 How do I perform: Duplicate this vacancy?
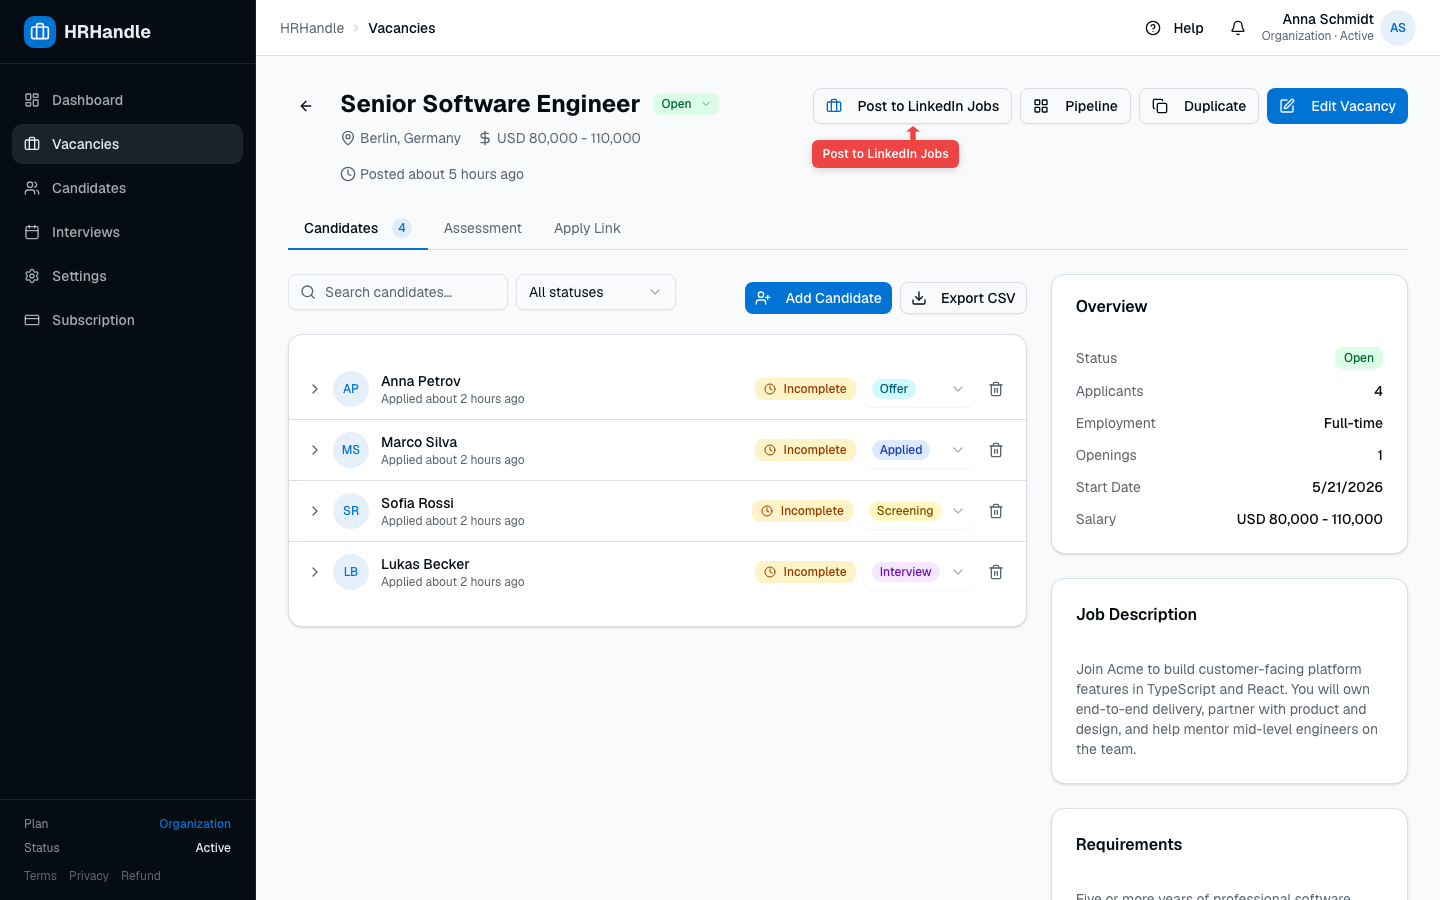[1199, 106]
